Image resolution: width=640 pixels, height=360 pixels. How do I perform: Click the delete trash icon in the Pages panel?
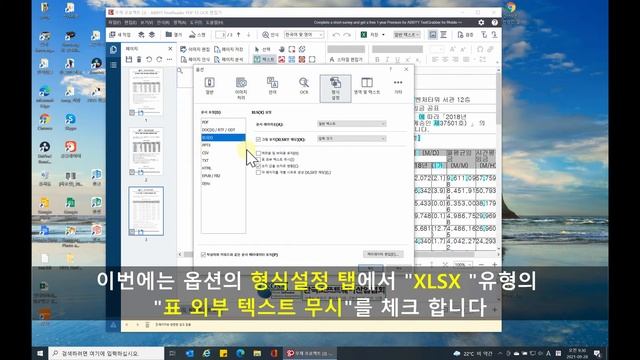coord(139,60)
